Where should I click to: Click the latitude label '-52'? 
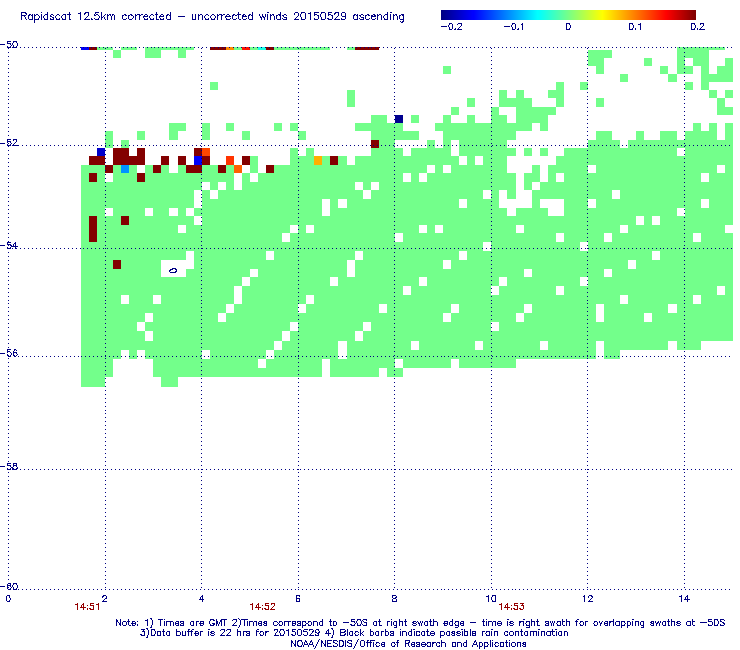pyautogui.click(x=9, y=143)
